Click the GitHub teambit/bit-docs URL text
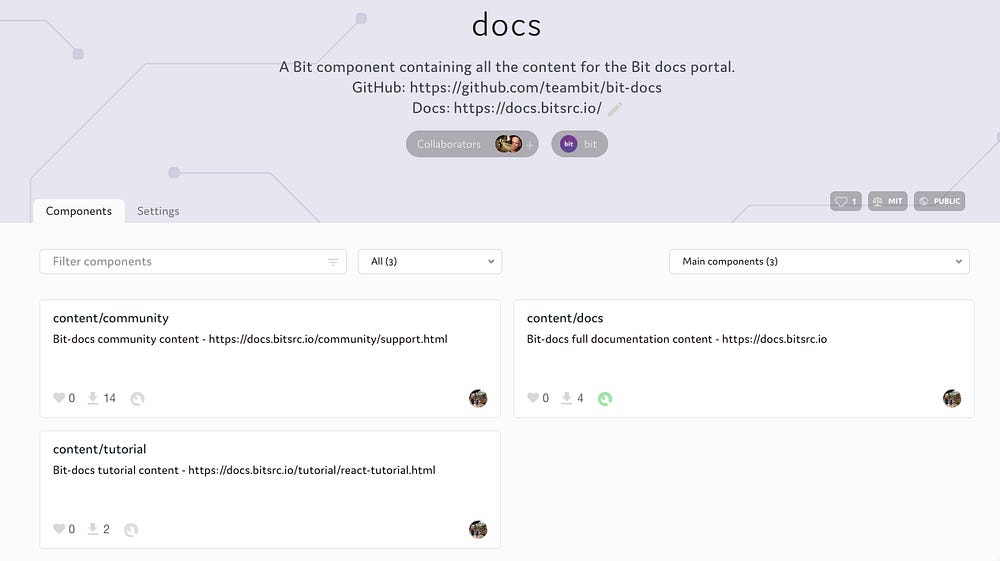Screen dimensions: 1000x561 click(x=535, y=87)
